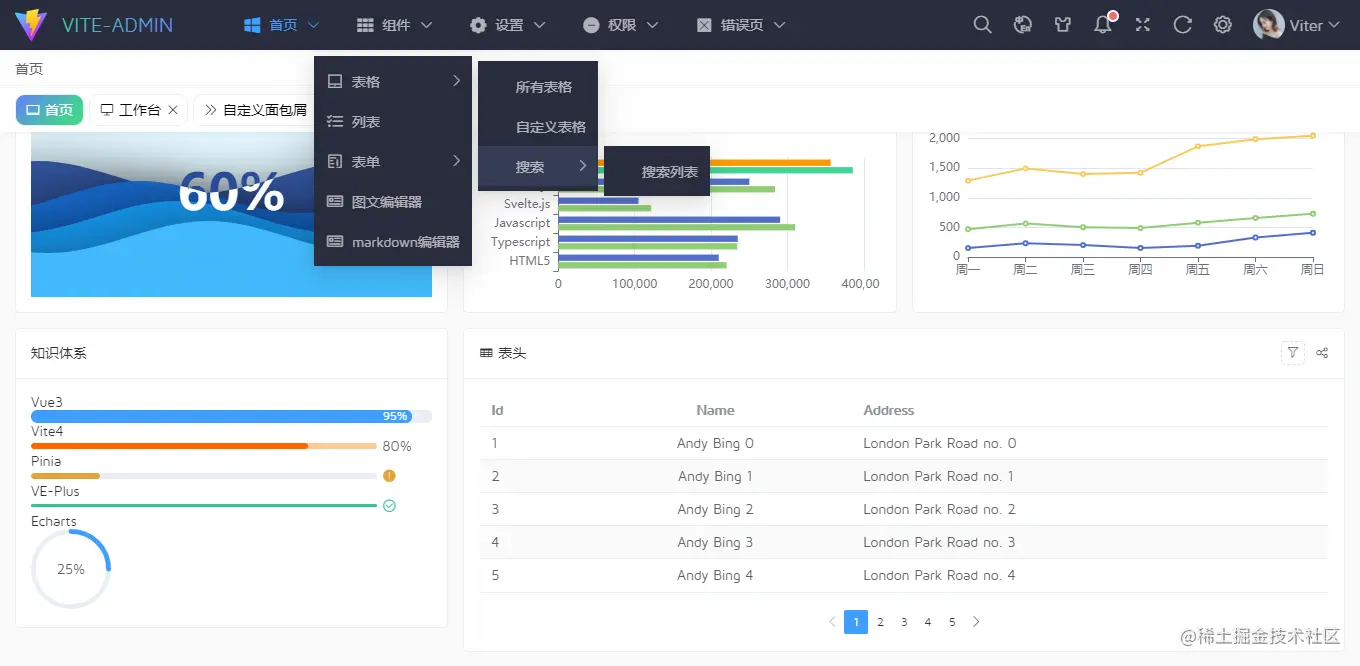The width and height of the screenshot is (1360, 666).
Task: Open the notification bell
Action: pyautogui.click(x=1103, y=25)
